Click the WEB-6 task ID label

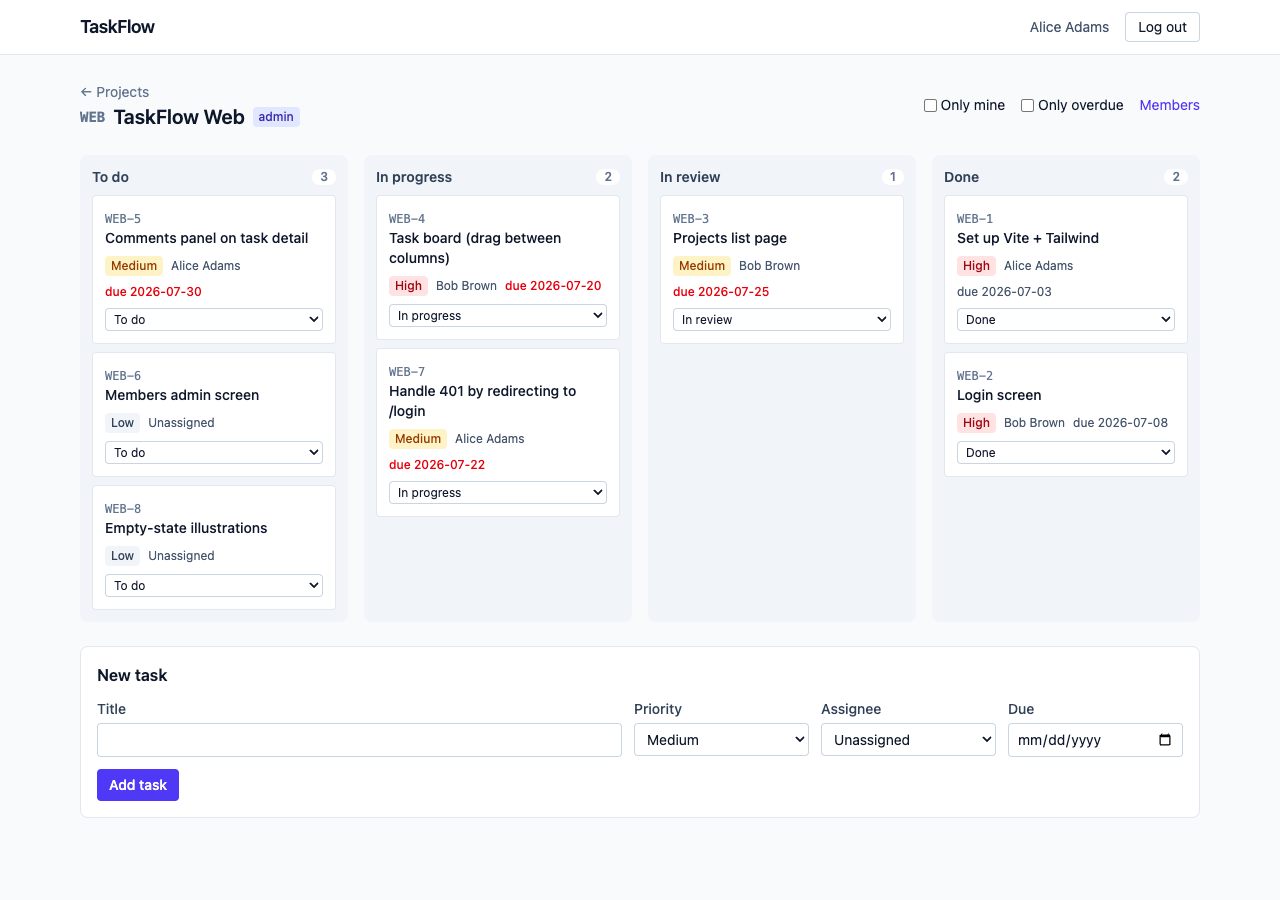(123, 376)
